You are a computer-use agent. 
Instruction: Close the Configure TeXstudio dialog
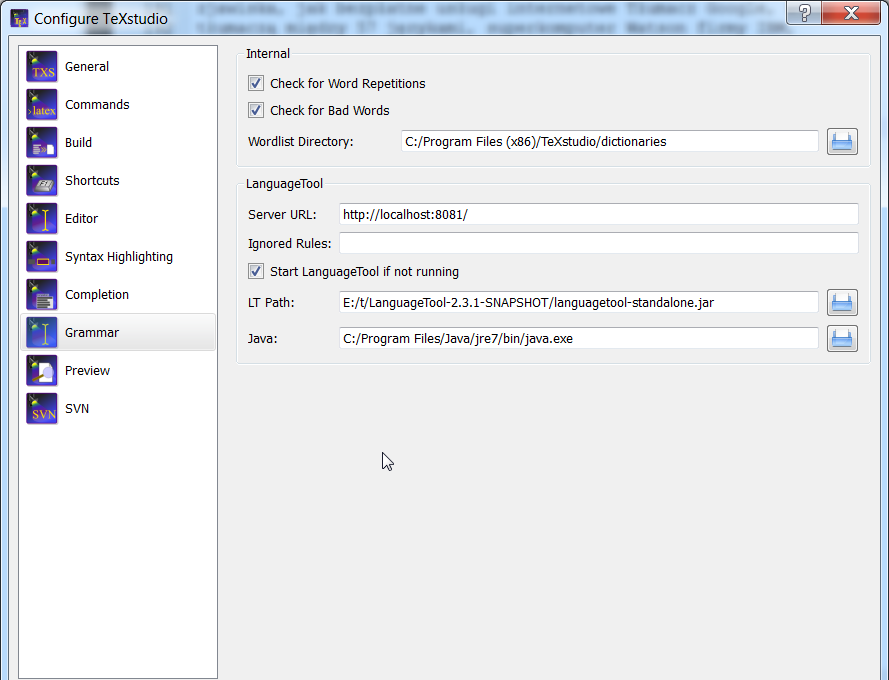[x=850, y=12]
